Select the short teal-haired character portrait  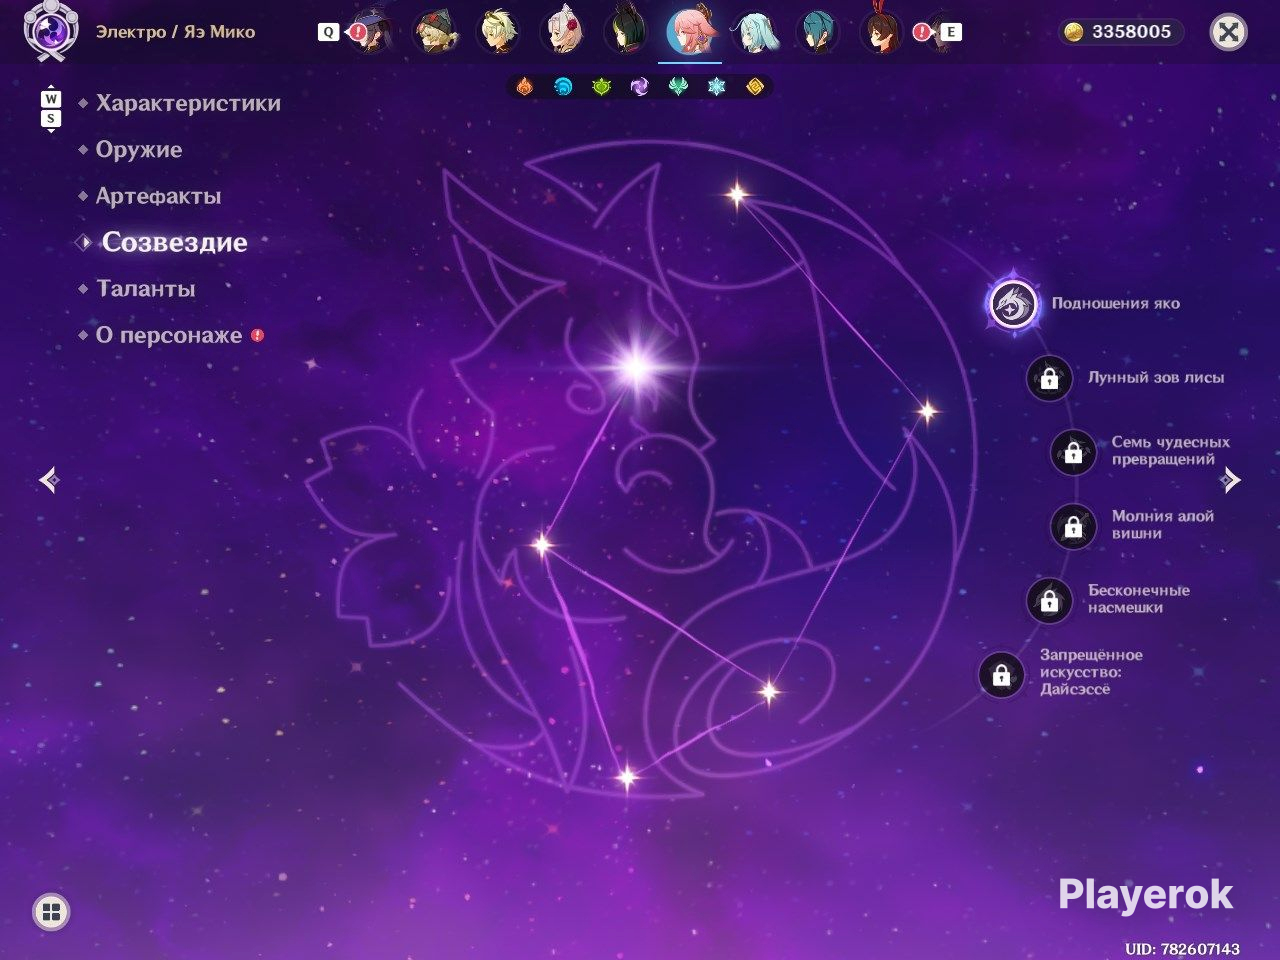pyautogui.click(x=817, y=33)
